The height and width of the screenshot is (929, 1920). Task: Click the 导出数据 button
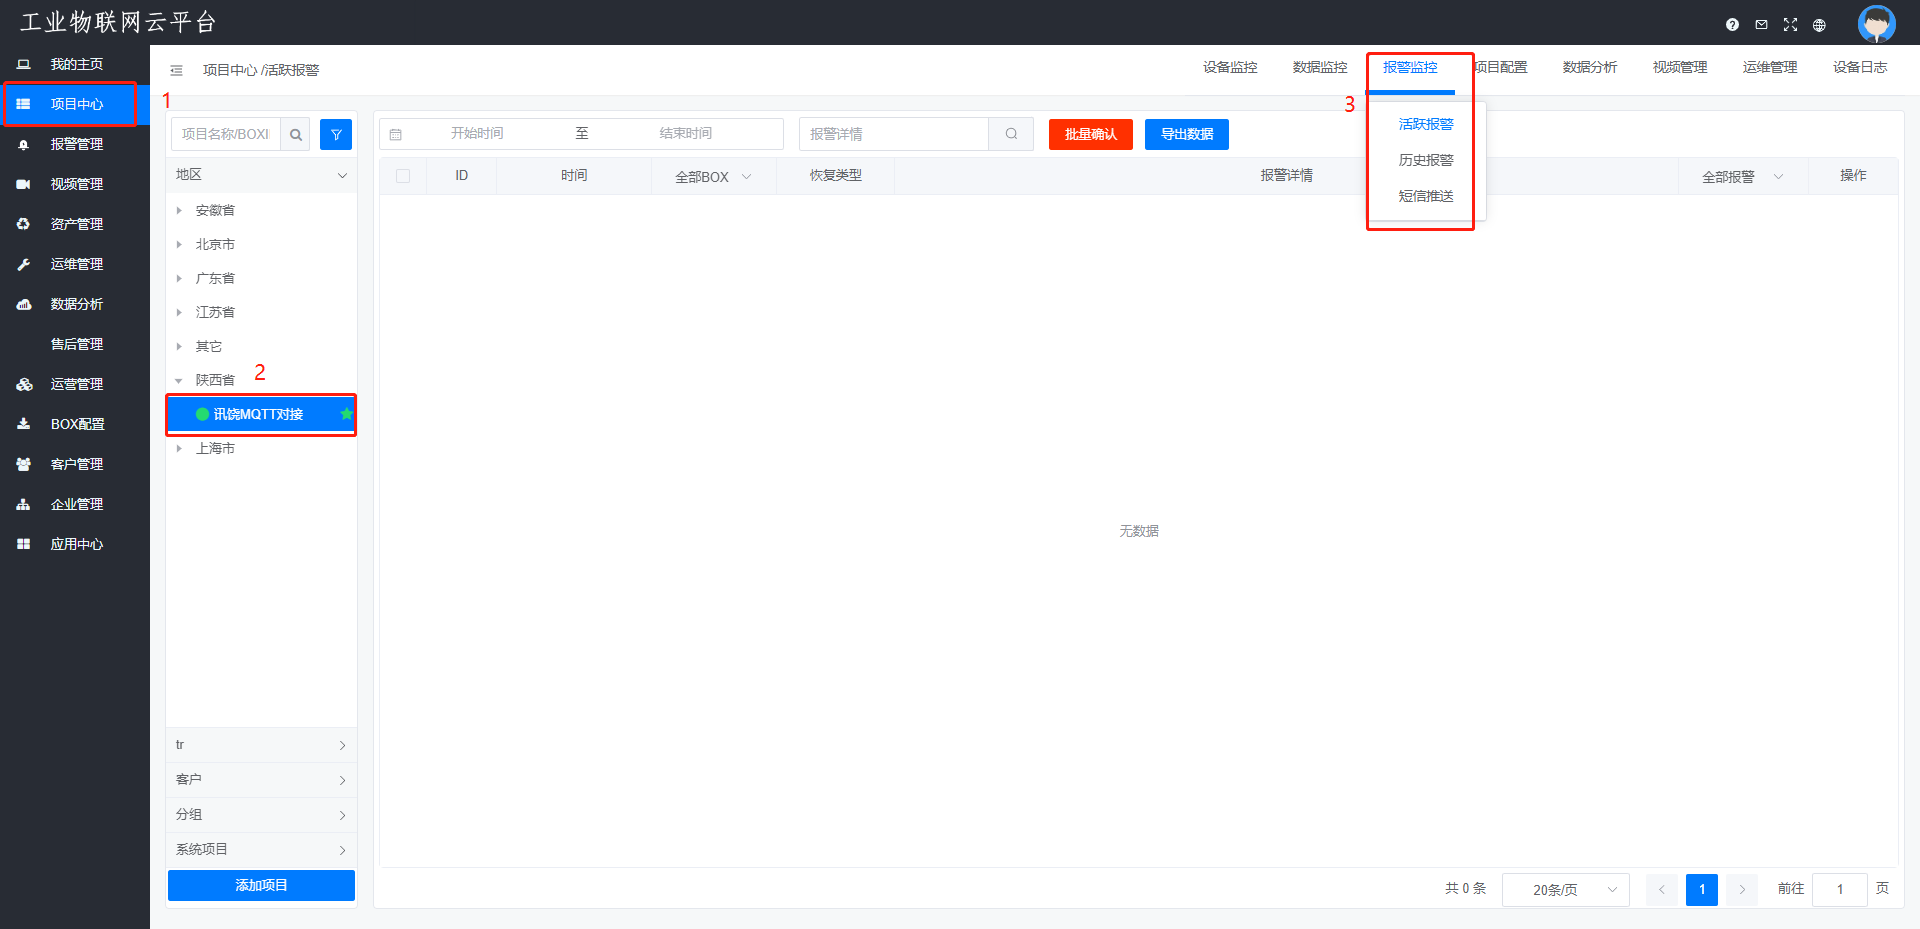point(1186,134)
